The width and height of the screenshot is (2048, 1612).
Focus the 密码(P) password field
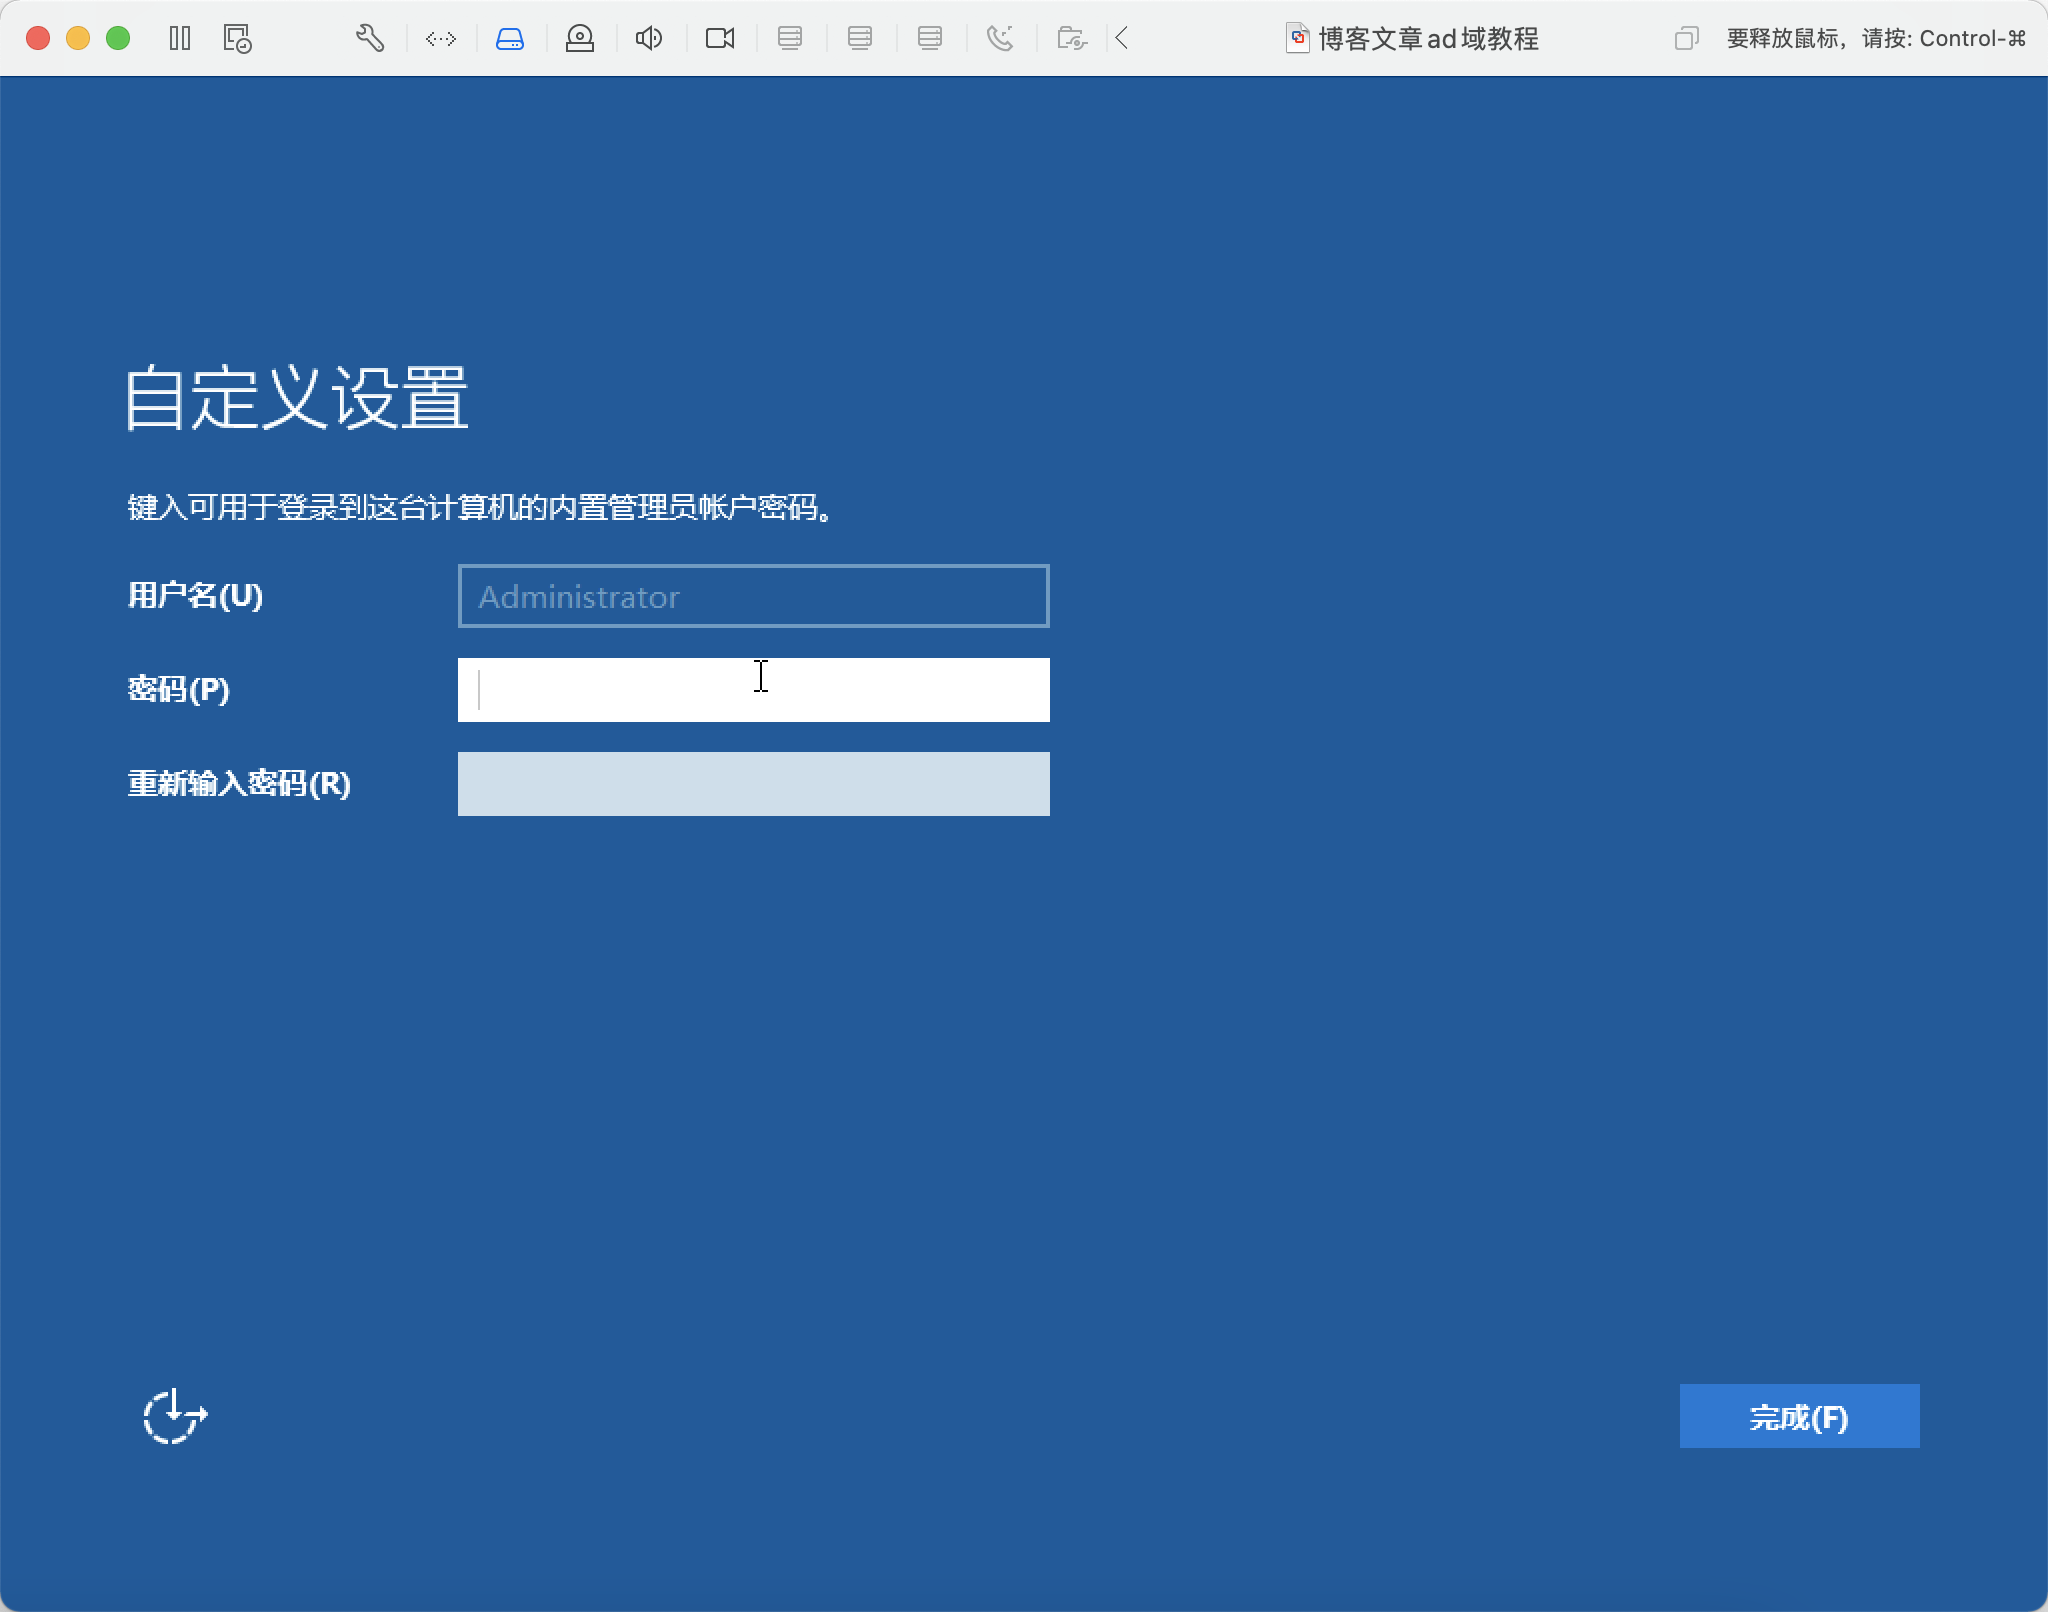coord(753,690)
